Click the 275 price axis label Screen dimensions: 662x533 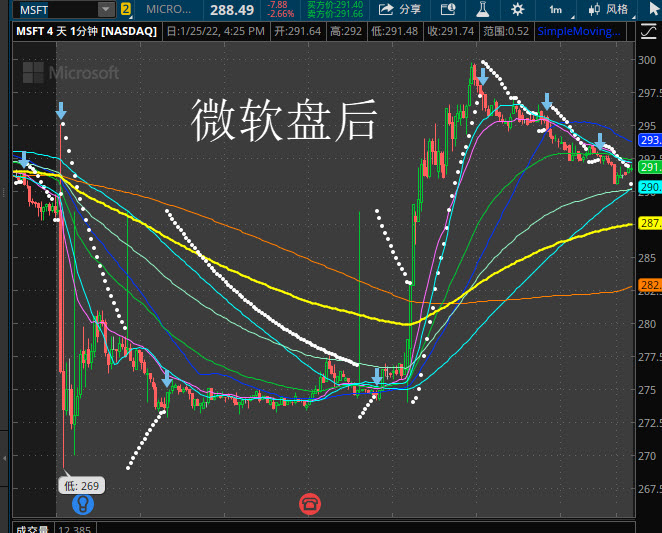click(x=647, y=390)
